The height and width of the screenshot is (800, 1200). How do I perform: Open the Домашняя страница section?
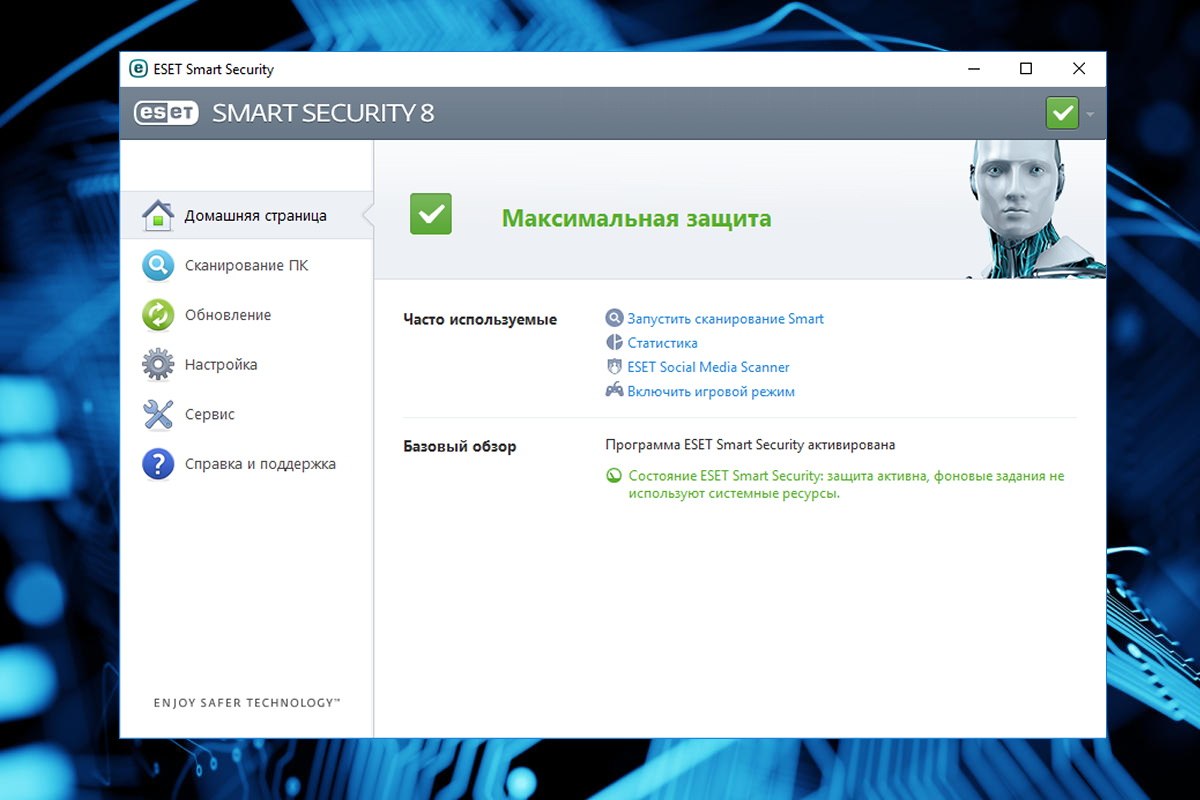(x=247, y=215)
